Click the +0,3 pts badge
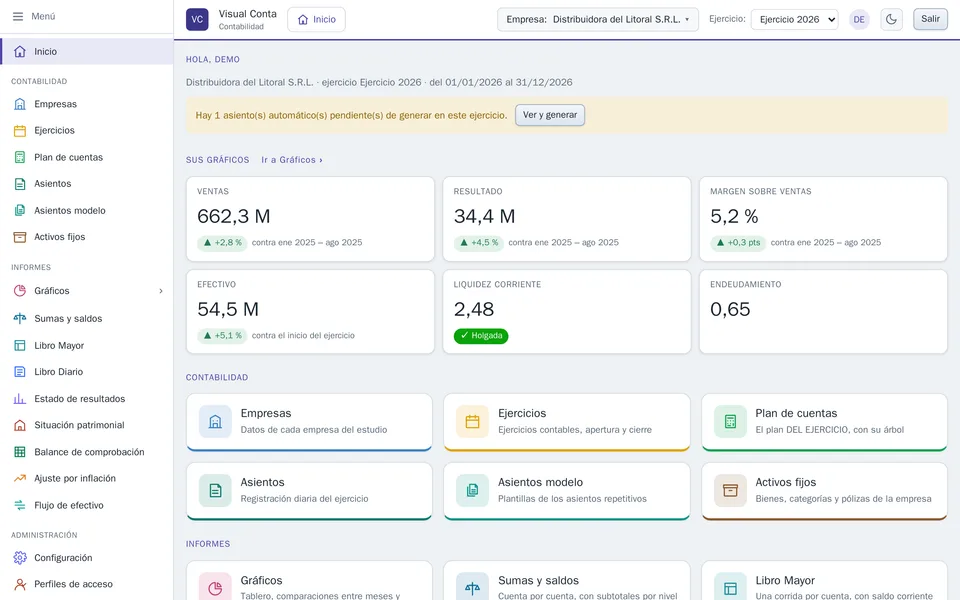960x600 pixels. 738,242
